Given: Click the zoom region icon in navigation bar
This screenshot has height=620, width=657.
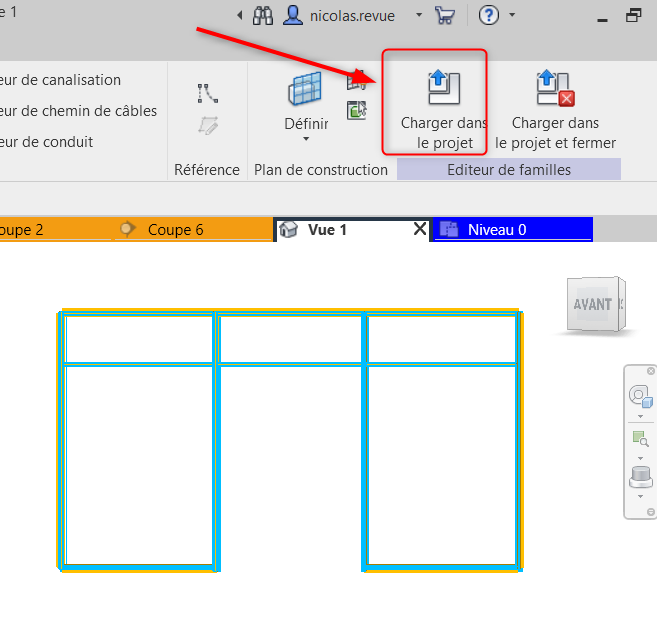Looking at the screenshot, I should [x=640, y=438].
